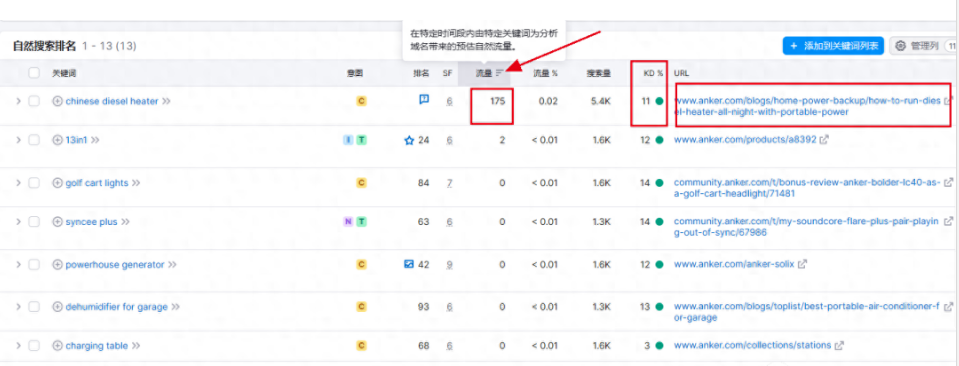Click KD value 3 in charging table row
The height and width of the screenshot is (366, 959).
(647, 346)
